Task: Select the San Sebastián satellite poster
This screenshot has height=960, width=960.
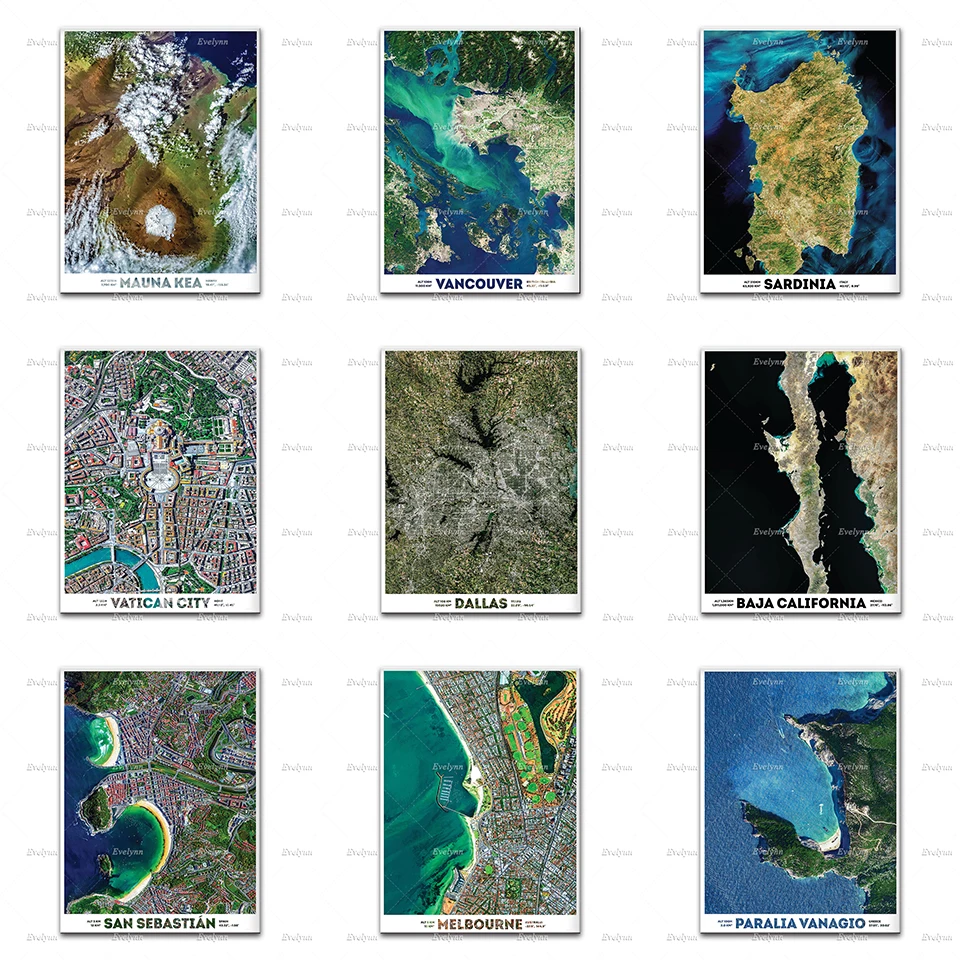Action: point(160,801)
